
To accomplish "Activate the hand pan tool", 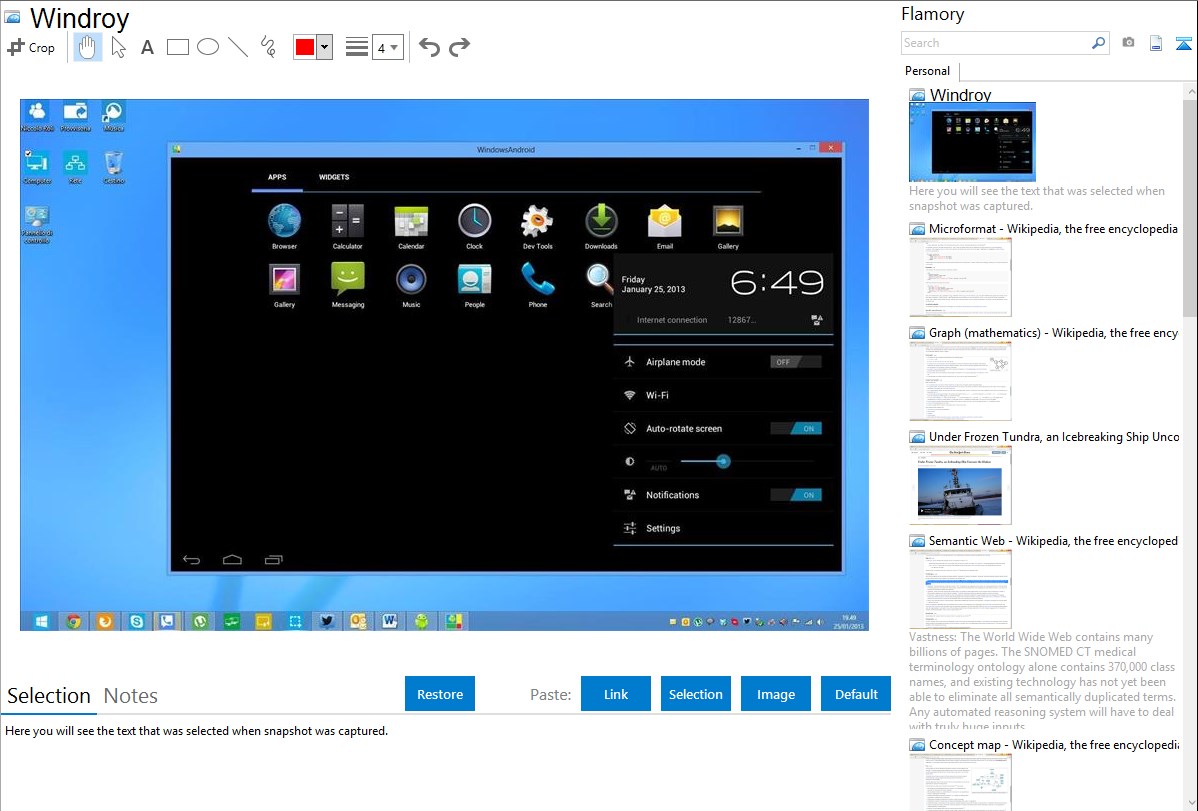I will (88, 47).
